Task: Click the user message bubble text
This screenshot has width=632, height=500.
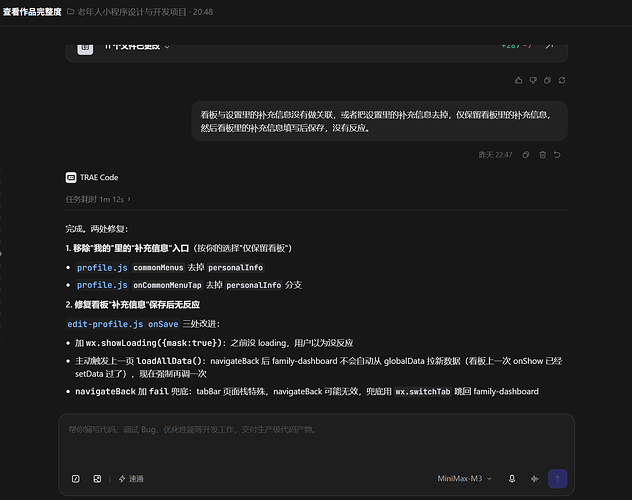Action: (375, 121)
